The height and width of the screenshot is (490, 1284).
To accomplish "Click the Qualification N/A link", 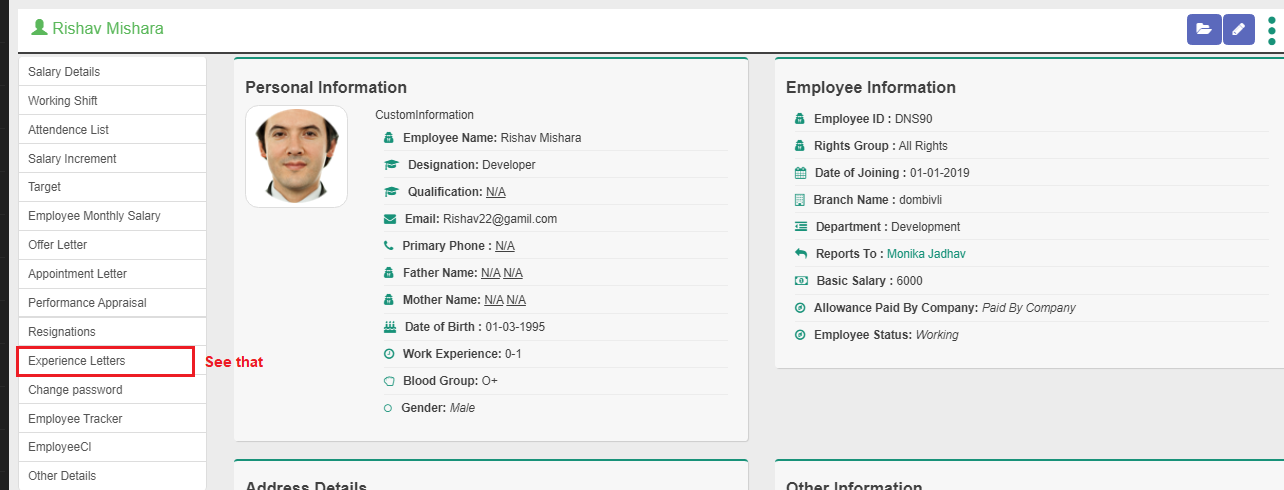I will click(496, 192).
